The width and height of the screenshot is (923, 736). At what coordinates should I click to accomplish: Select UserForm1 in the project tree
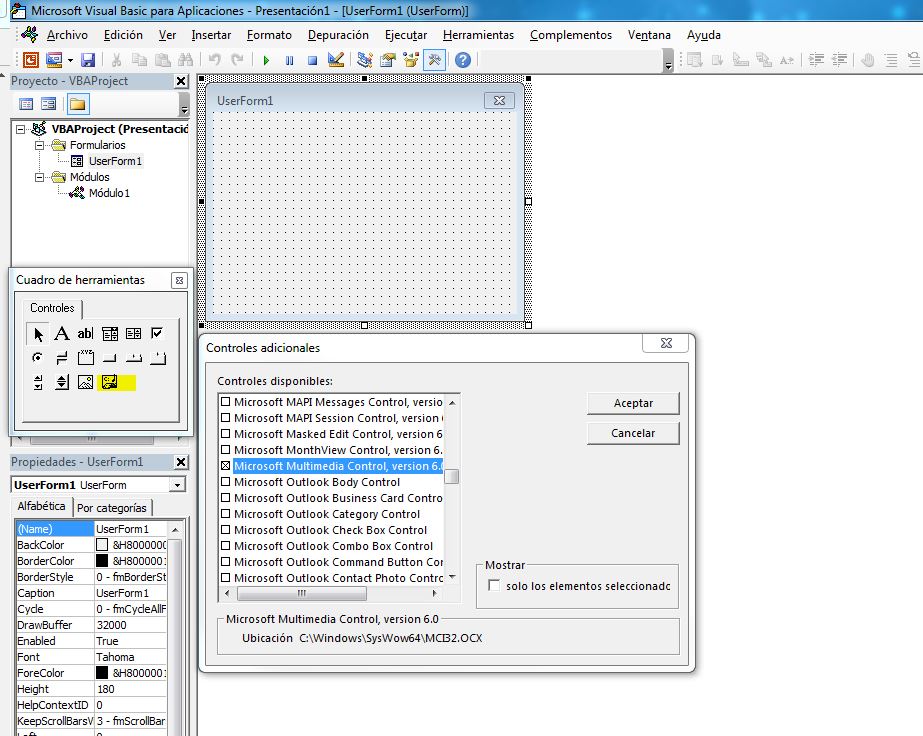(115, 161)
